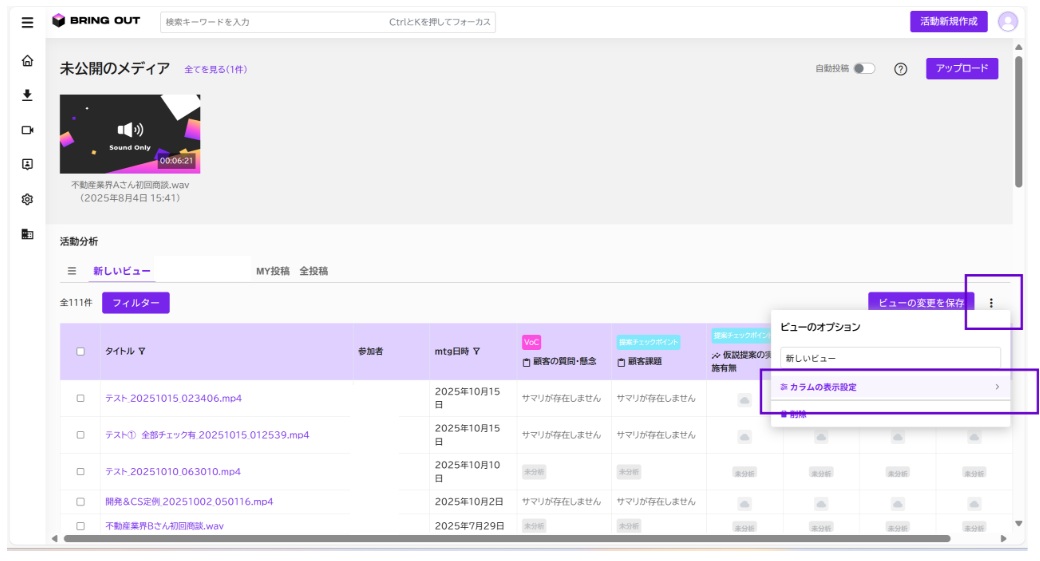The width and height of the screenshot is (1040, 561).
Task: Click 参加者 column header
Action: [x=370, y=351]
